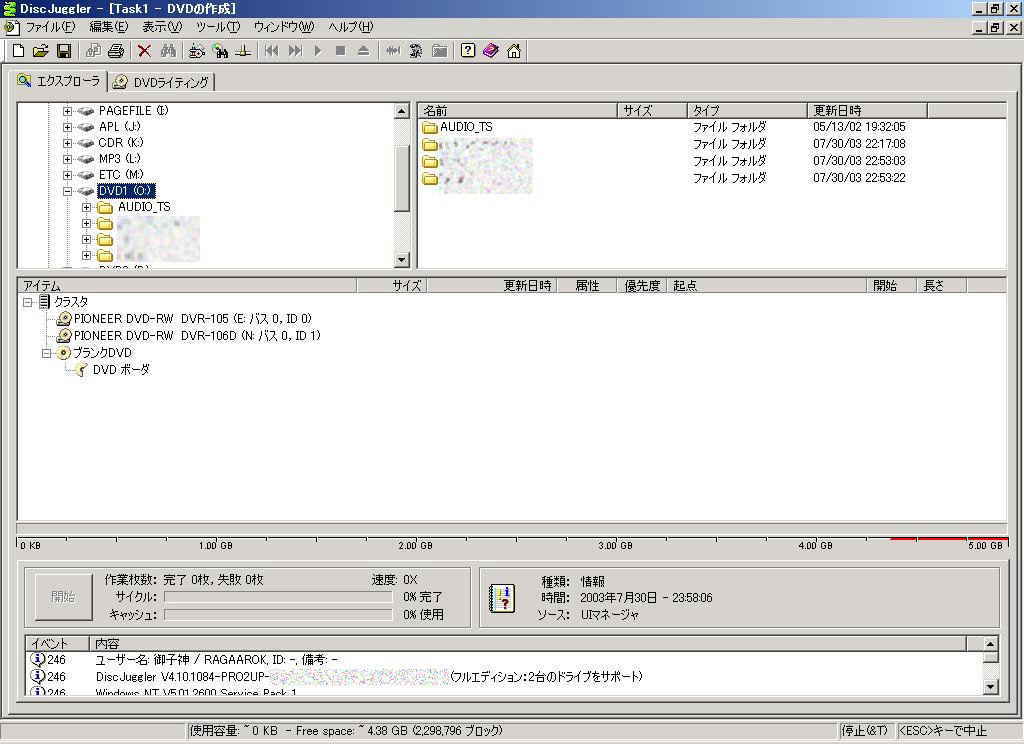The width and height of the screenshot is (1024, 744).
Task: Click the サイクル progress bar
Action: [278, 597]
